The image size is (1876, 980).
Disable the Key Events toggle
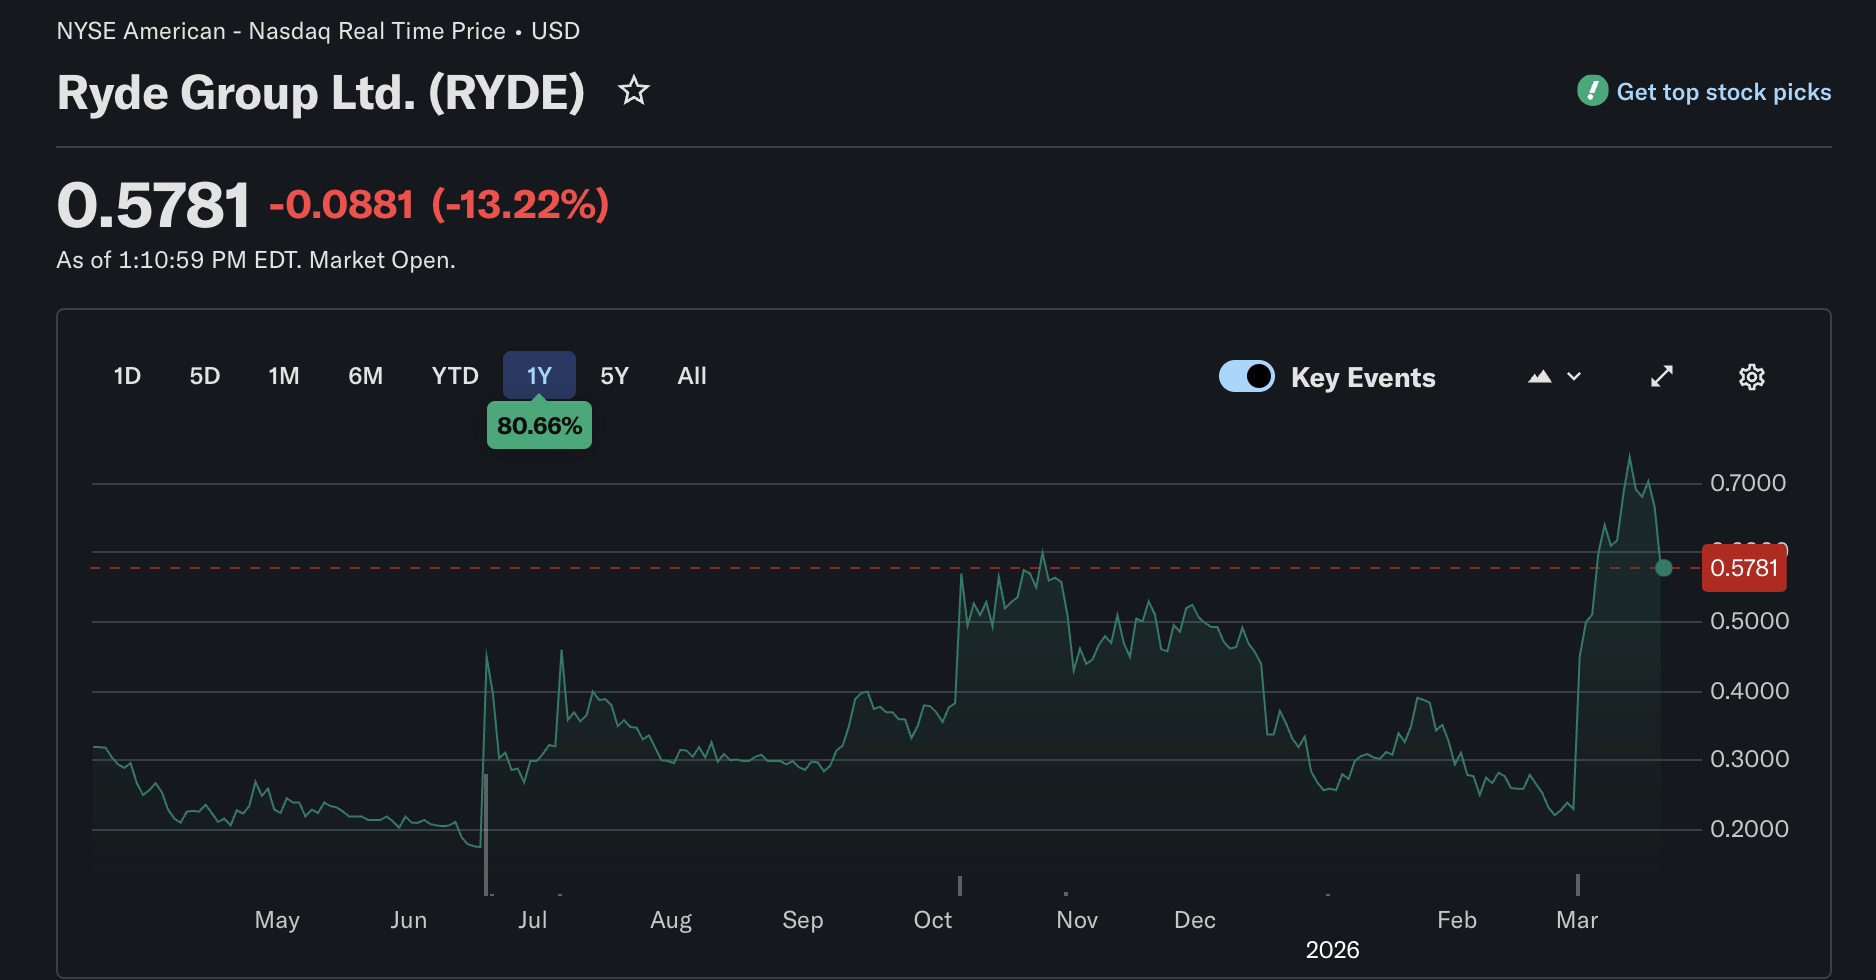pyautogui.click(x=1246, y=376)
